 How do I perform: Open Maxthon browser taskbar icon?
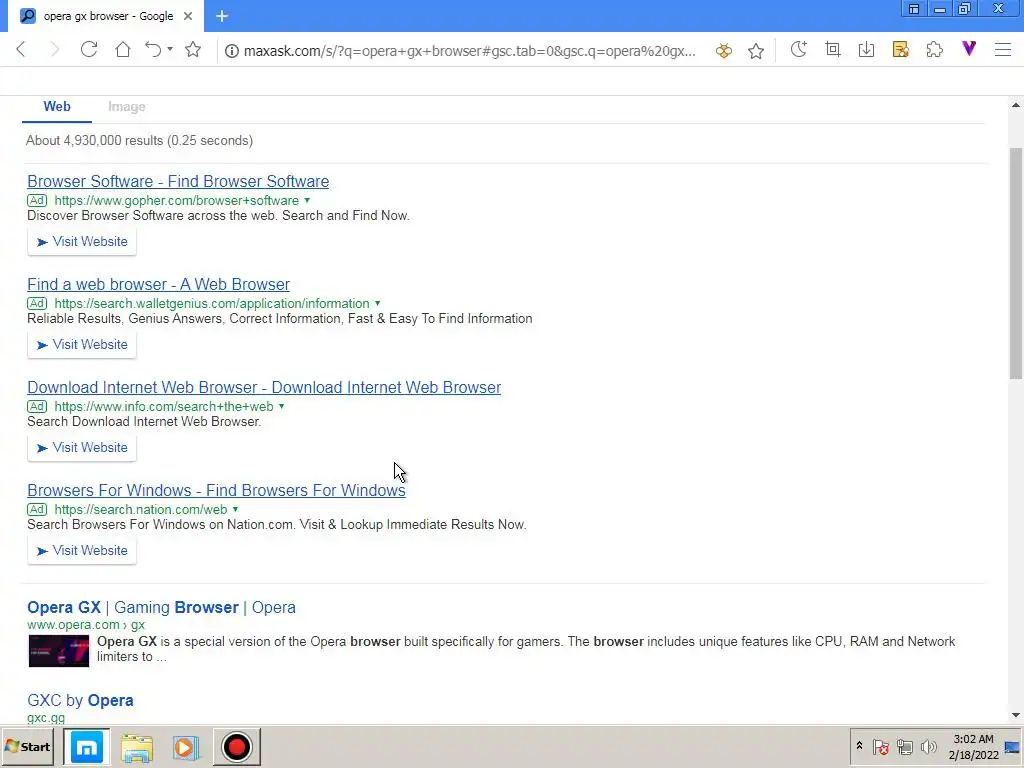point(87,747)
